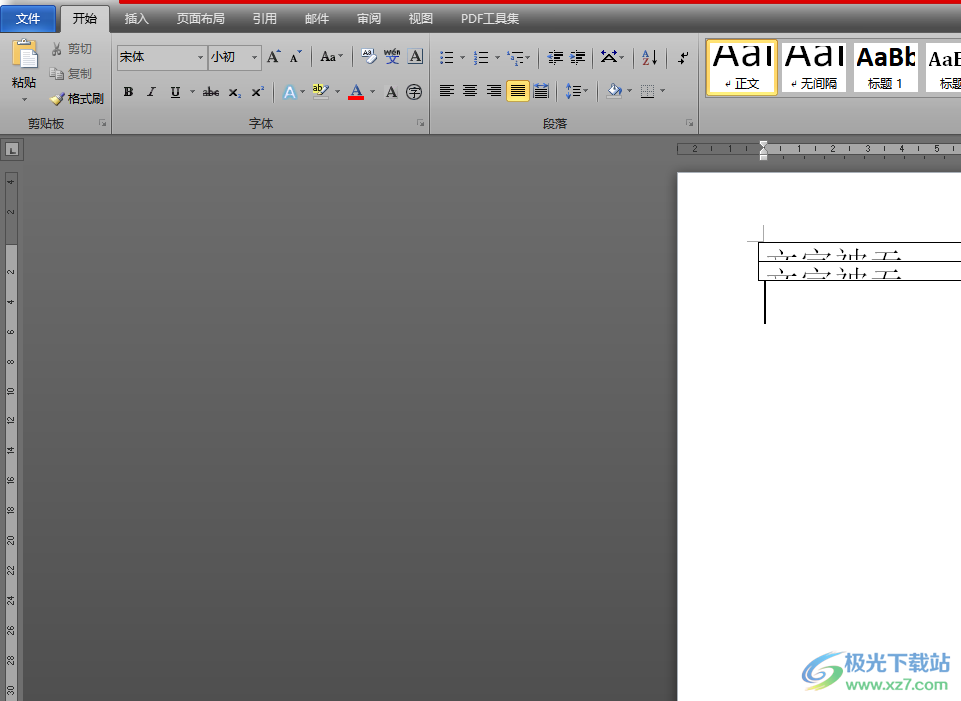Image resolution: width=961 pixels, height=701 pixels.
Task: Click the Paste (粘贴) clipboard icon
Action: point(25,55)
